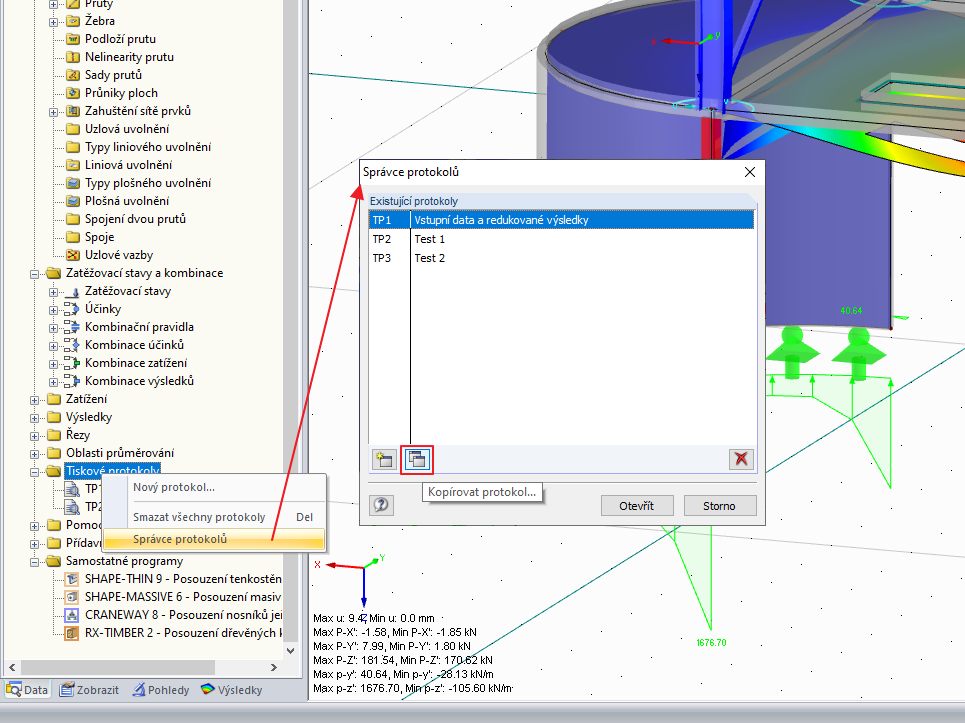Collapse the Tiskové protokoly folder

point(34,472)
